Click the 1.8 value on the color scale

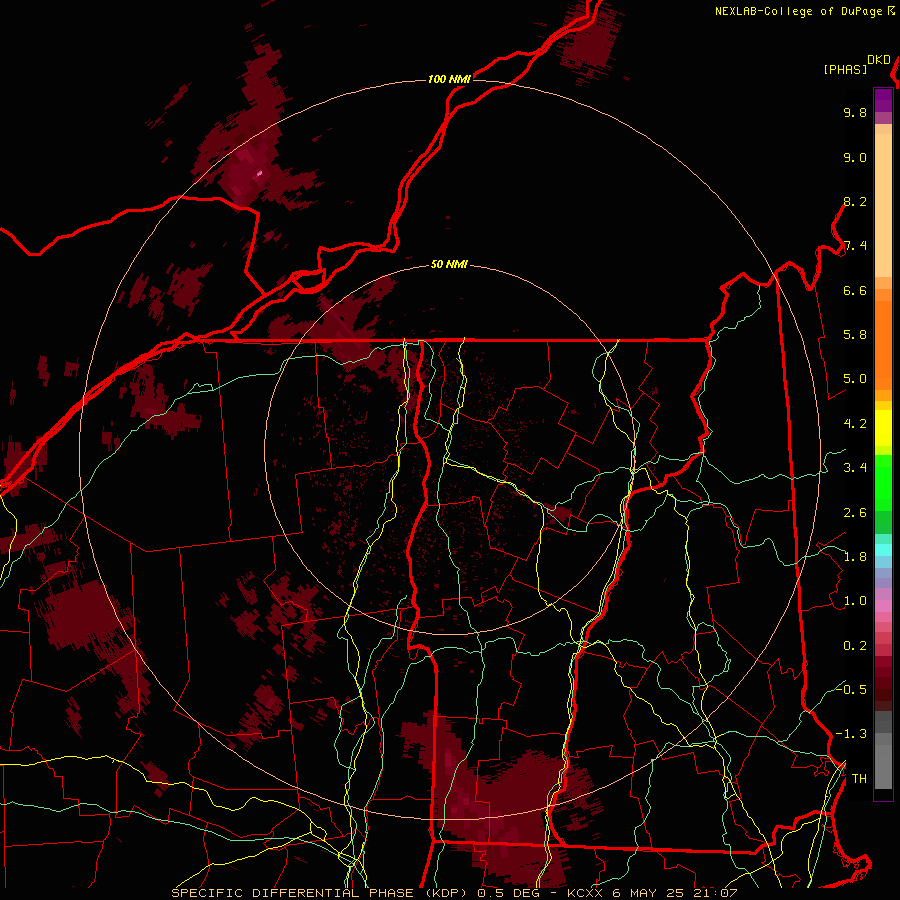[855, 557]
